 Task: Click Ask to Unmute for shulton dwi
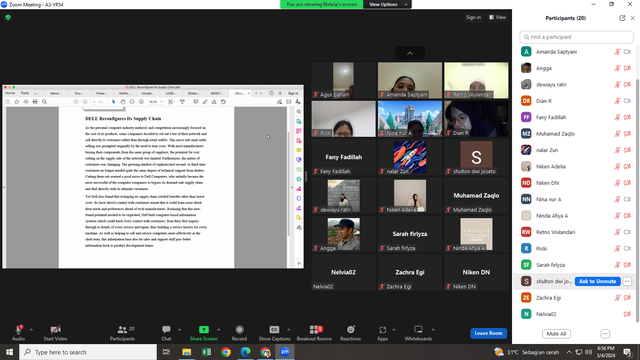coord(598,281)
